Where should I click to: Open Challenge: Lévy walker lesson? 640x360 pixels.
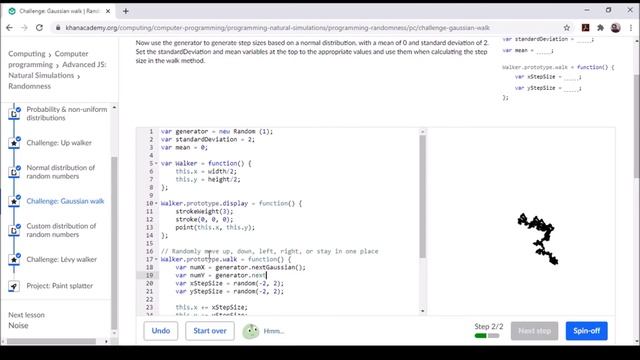[62, 260]
